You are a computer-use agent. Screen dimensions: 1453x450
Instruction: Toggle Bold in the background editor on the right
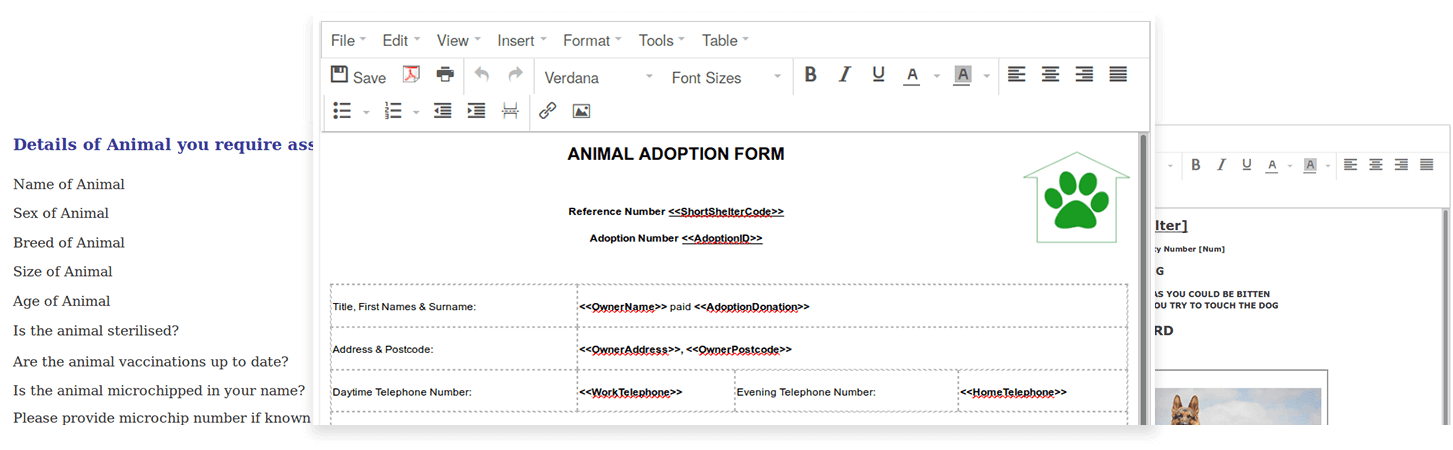(1195, 165)
